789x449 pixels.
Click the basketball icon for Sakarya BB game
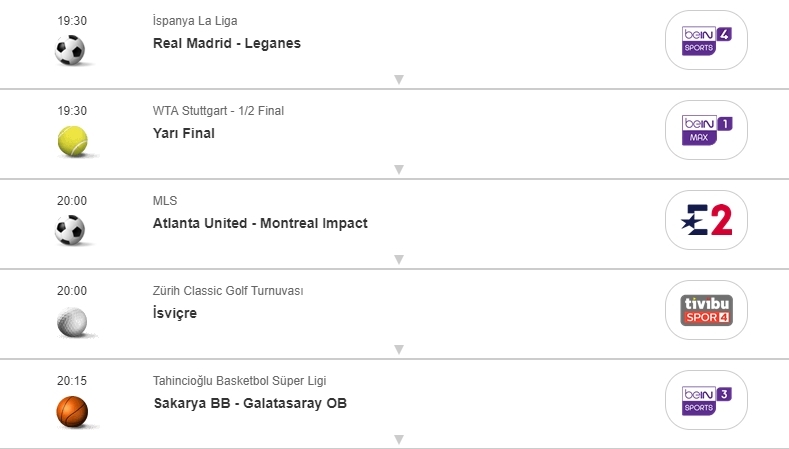point(72,411)
